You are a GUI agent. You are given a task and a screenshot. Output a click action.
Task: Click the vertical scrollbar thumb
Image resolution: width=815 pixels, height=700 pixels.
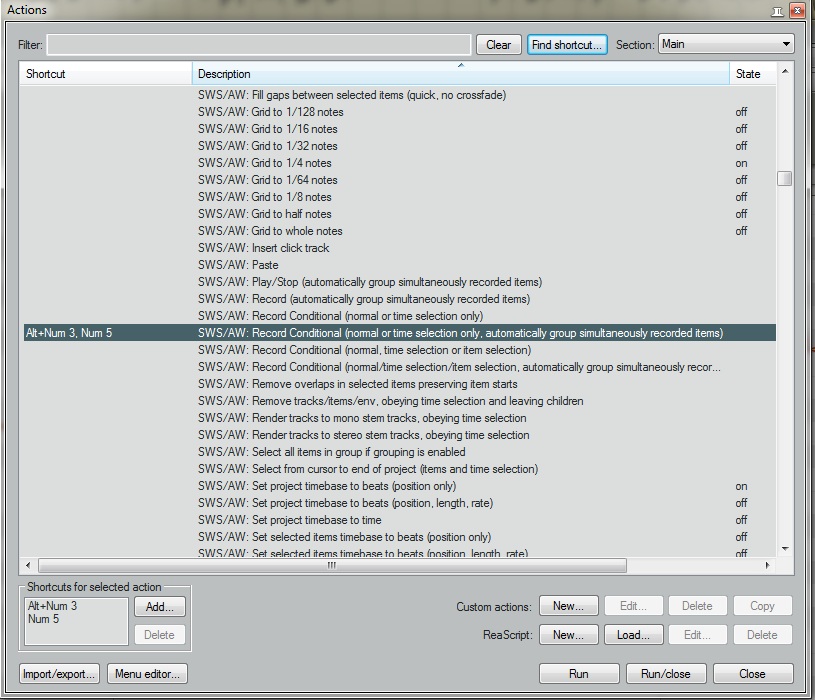(x=785, y=178)
